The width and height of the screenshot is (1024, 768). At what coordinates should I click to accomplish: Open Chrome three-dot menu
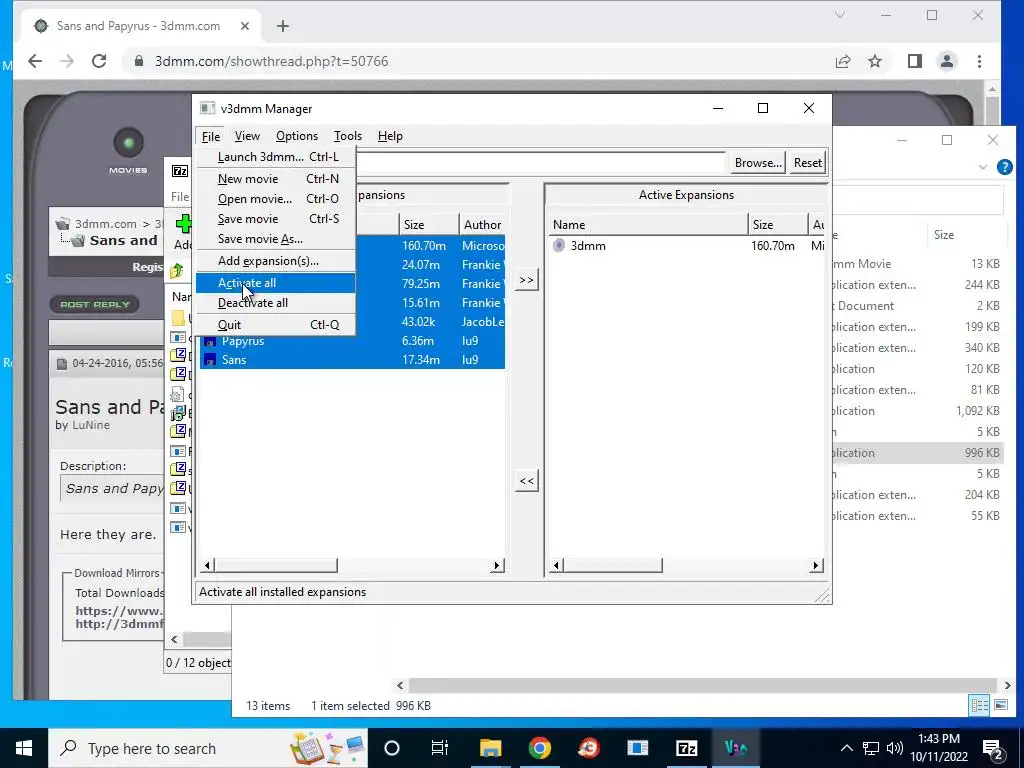(x=979, y=61)
